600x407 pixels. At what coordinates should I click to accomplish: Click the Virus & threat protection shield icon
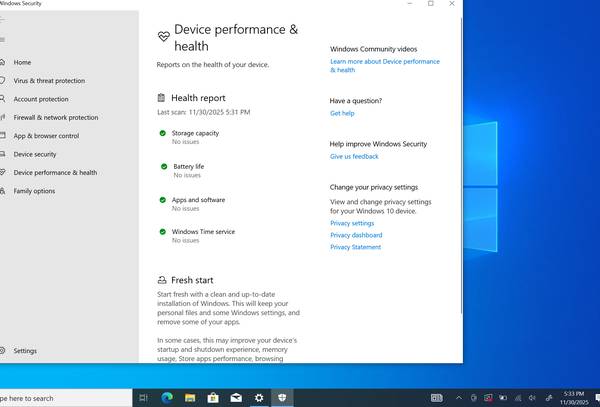(3, 81)
